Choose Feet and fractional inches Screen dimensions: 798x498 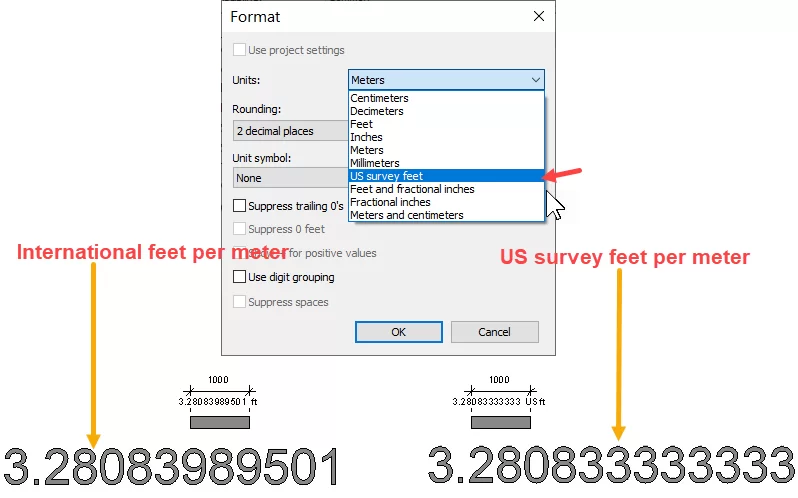412,190
